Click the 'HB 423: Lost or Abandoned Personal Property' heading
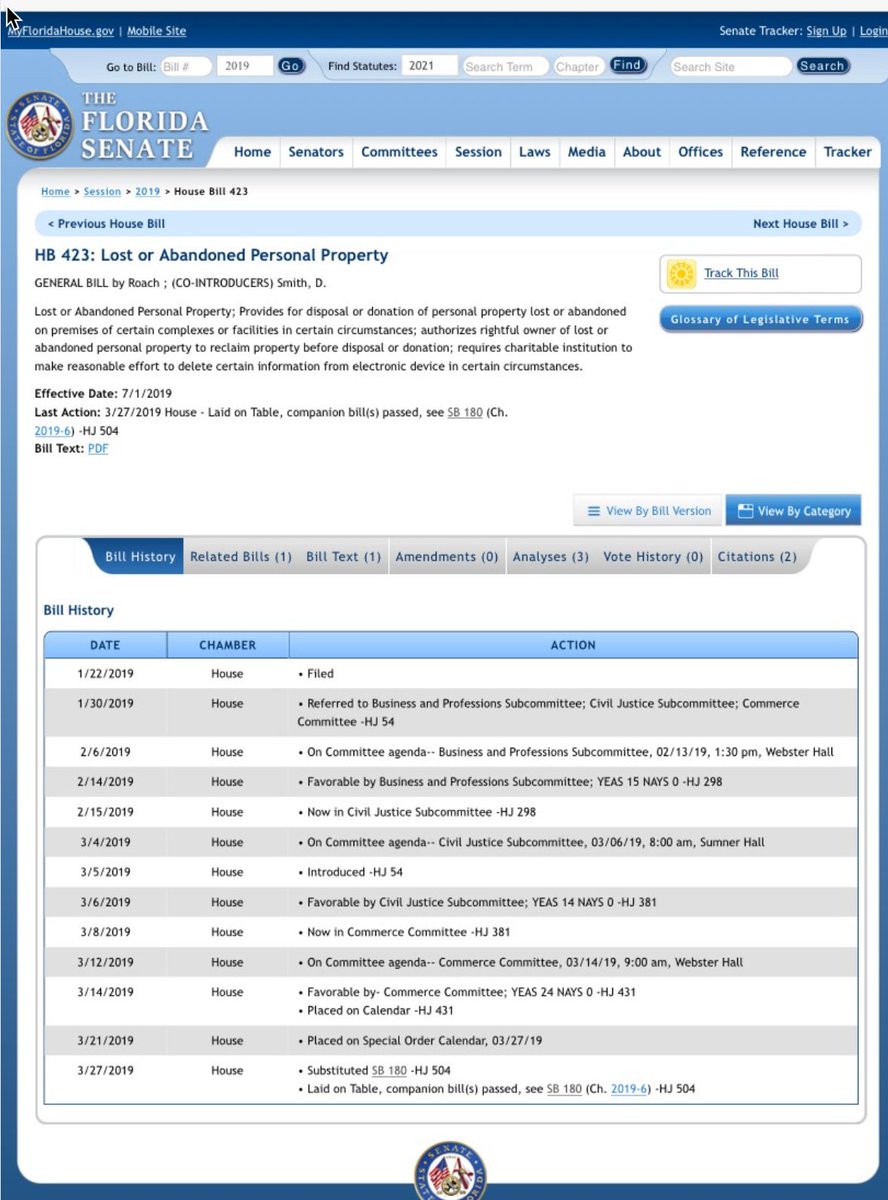 point(211,255)
